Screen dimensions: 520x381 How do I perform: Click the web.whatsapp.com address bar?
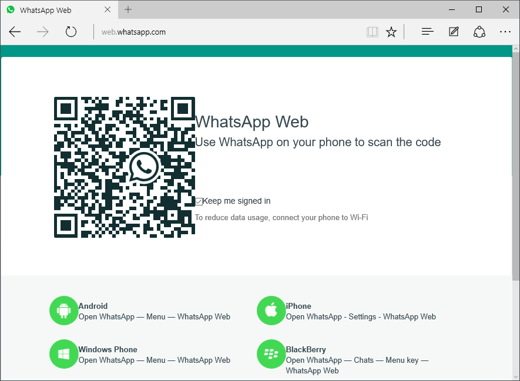(230, 32)
